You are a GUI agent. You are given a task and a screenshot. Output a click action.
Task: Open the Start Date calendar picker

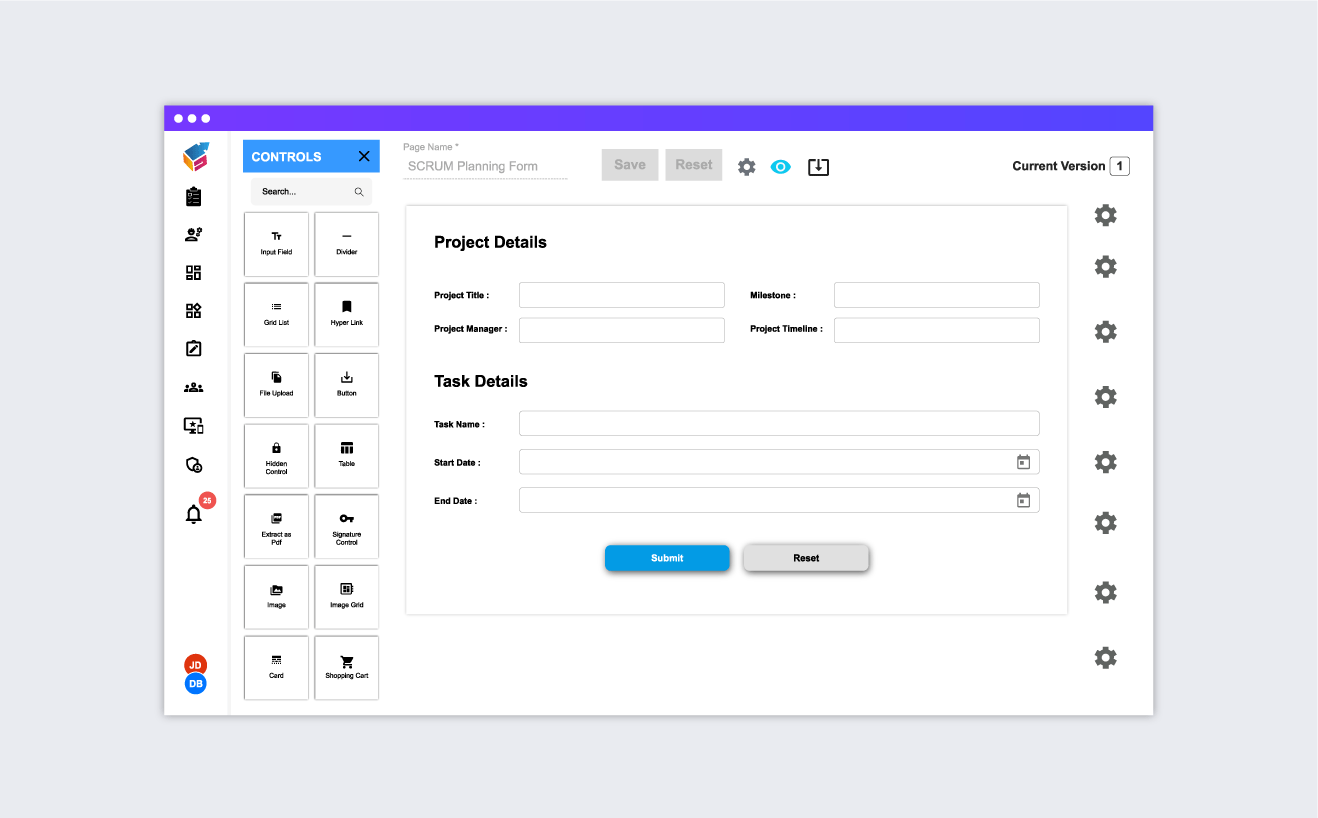coord(1023,461)
